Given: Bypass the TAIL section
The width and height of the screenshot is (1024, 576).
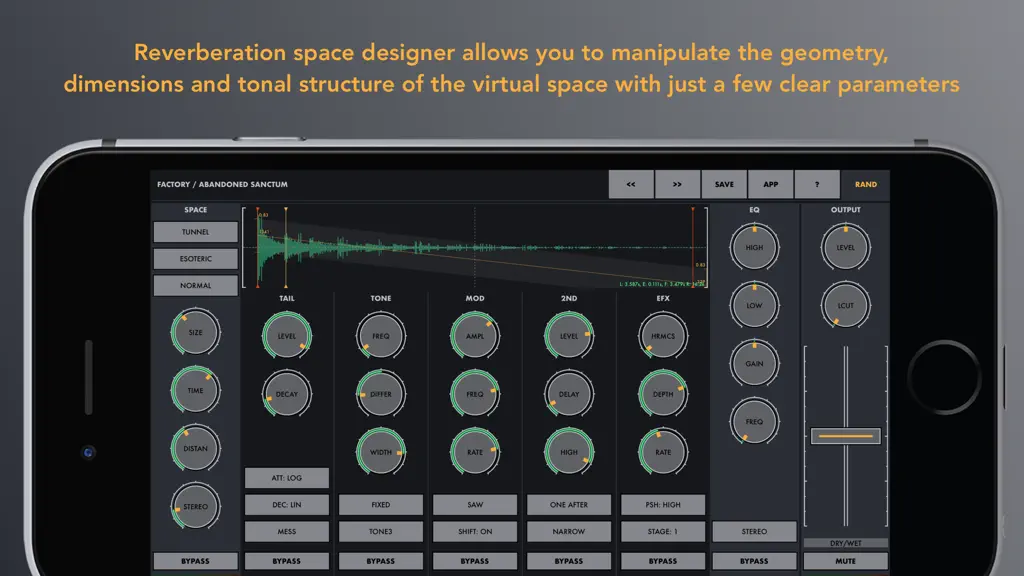Looking at the screenshot, I should (287, 561).
